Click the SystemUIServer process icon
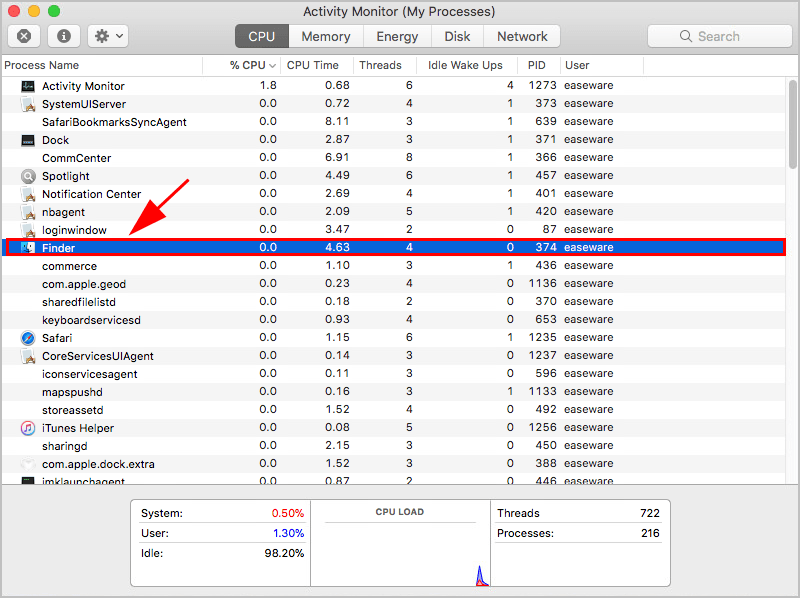Image resolution: width=800 pixels, height=598 pixels. 28,104
